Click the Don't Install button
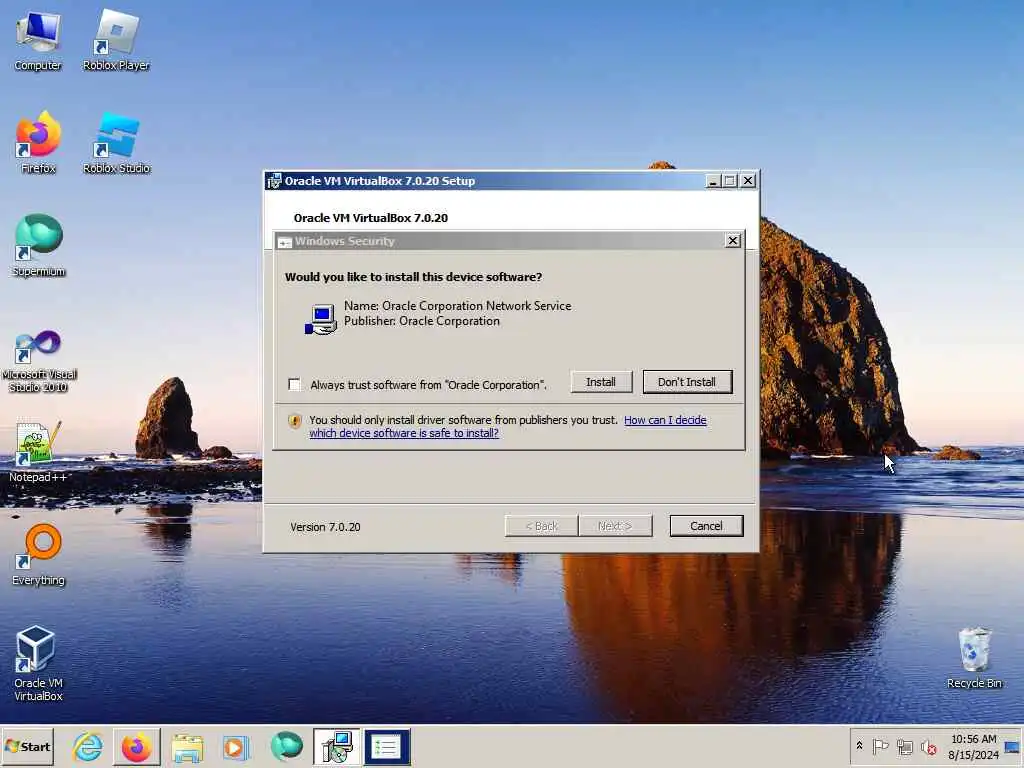 tap(687, 382)
